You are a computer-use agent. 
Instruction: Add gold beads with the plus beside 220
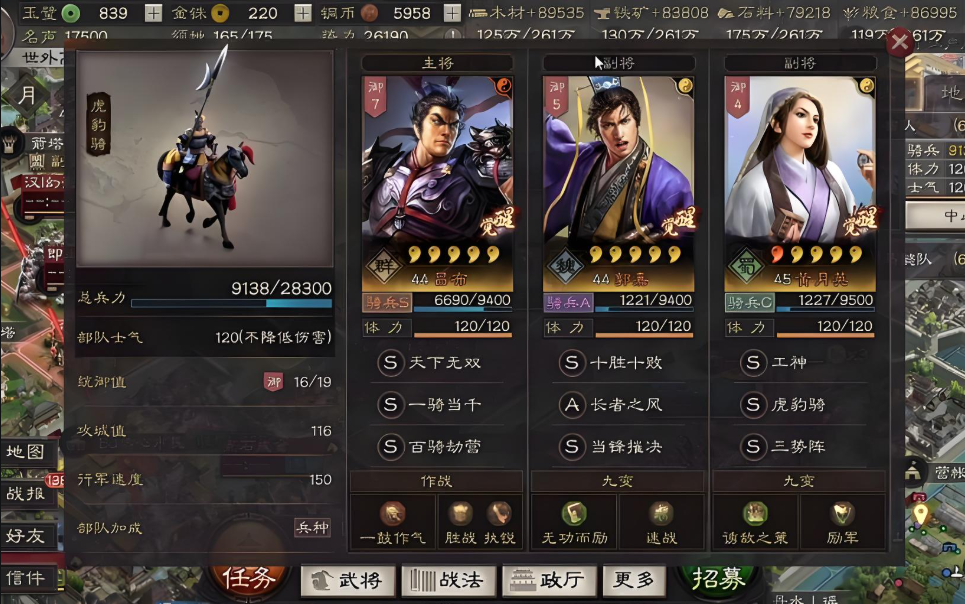(302, 12)
